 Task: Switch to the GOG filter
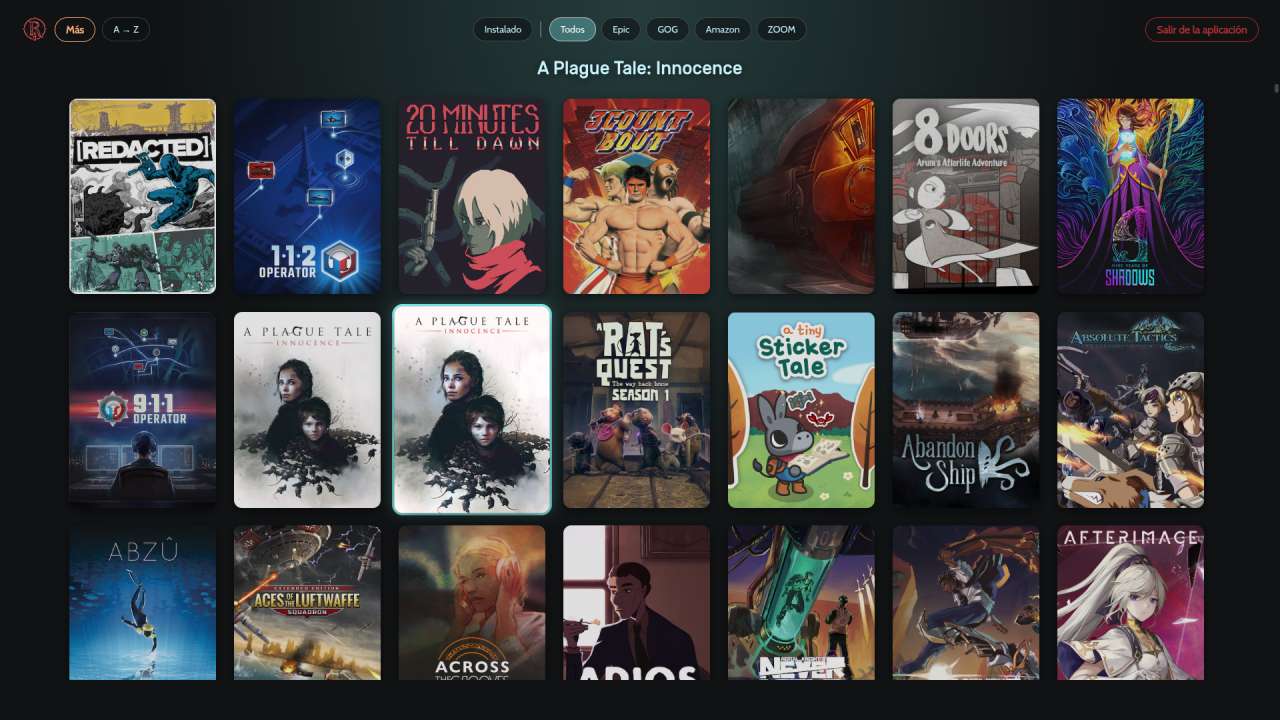pyautogui.click(x=668, y=30)
